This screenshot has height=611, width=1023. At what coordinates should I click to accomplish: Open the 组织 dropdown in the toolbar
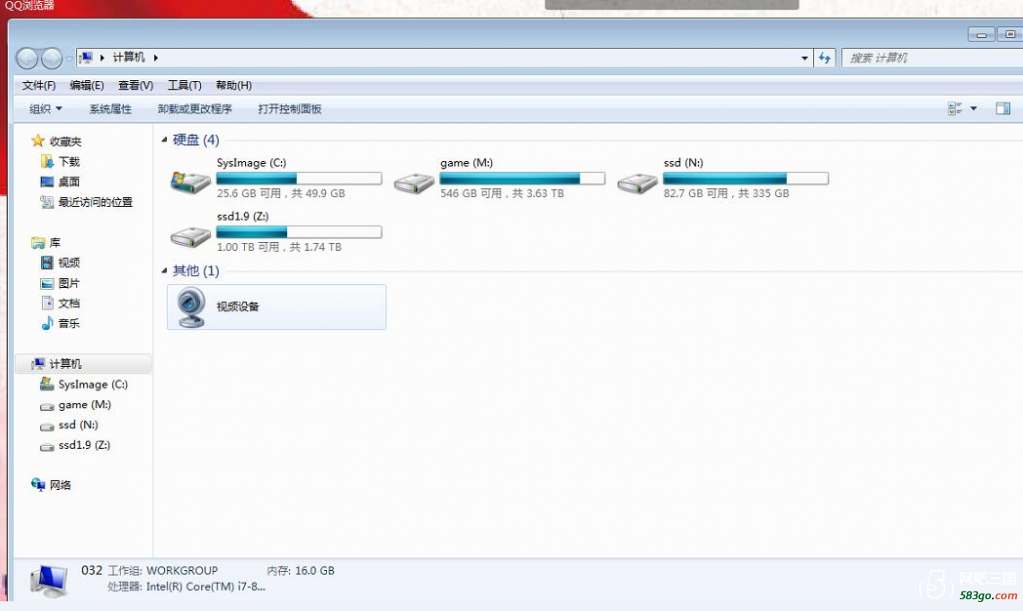tap(46, 109)
